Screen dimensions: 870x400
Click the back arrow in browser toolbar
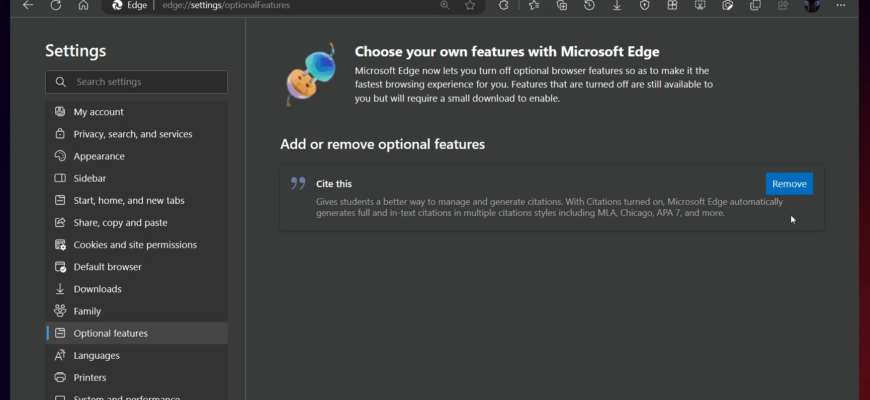point(27,5)
